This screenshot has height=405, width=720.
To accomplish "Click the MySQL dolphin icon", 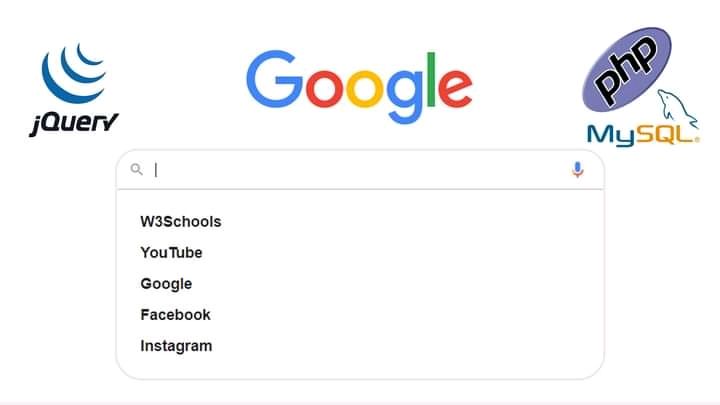I will pyautogui.click(x=676, y=109).
